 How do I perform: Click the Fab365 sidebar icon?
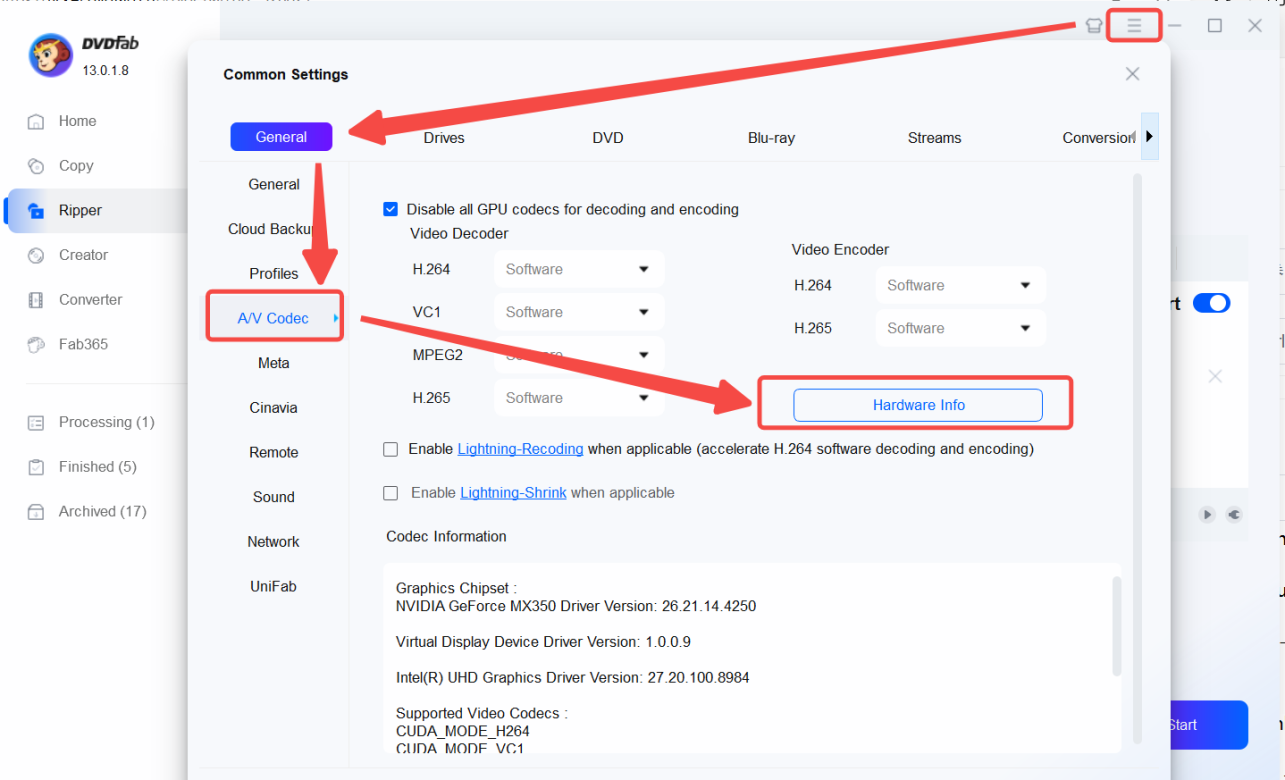click(36, 345)
